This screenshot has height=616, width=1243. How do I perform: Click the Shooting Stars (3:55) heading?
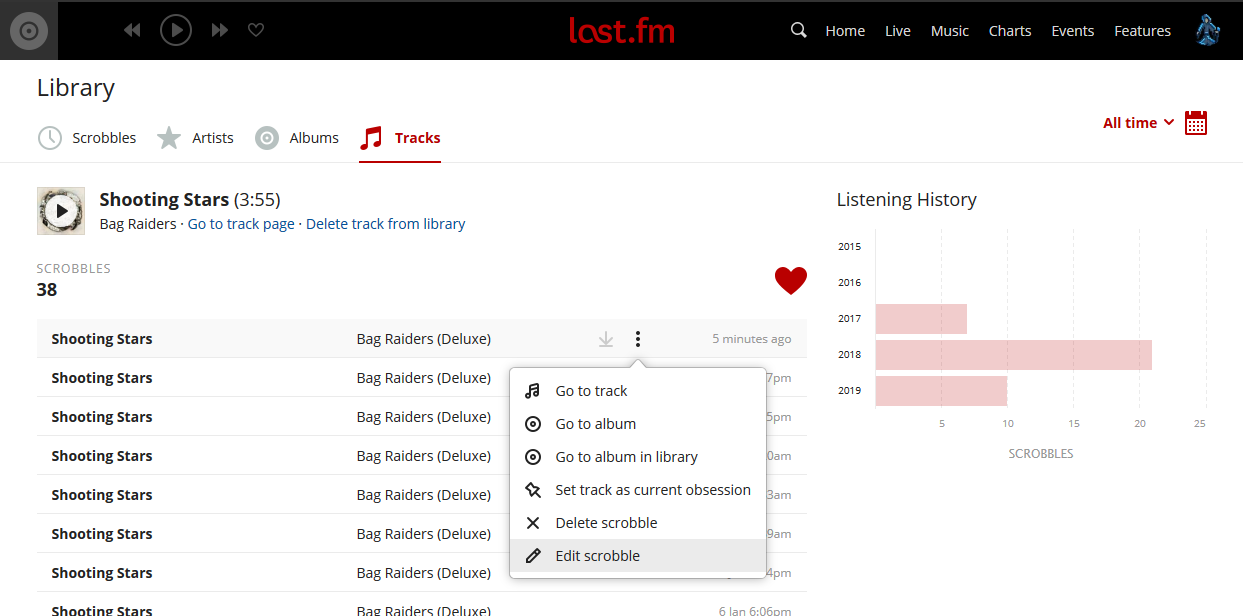point(190,199)
